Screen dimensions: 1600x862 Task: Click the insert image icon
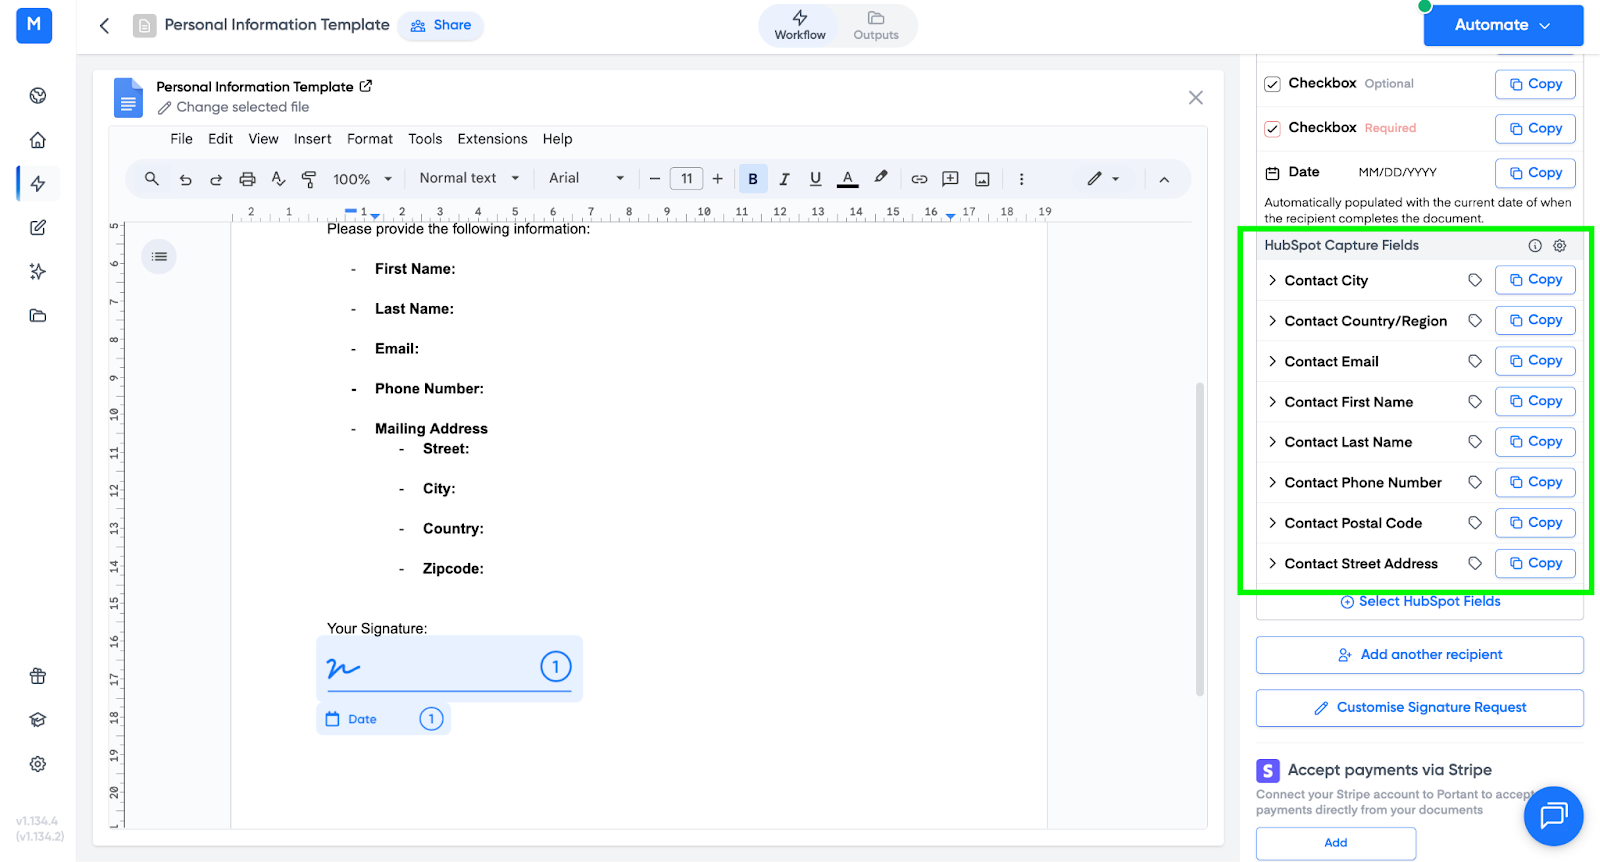[982, 179]
